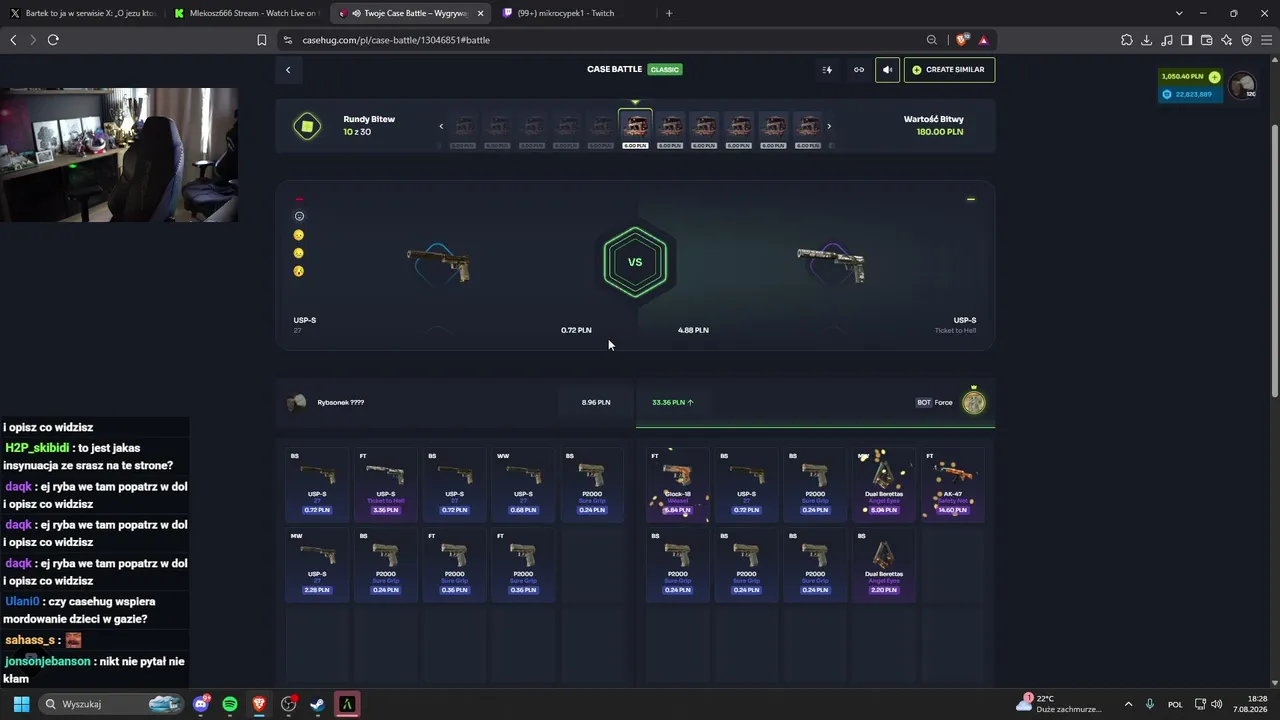
Task: Select the Twoje Case Battle tab
Action: 410,13
